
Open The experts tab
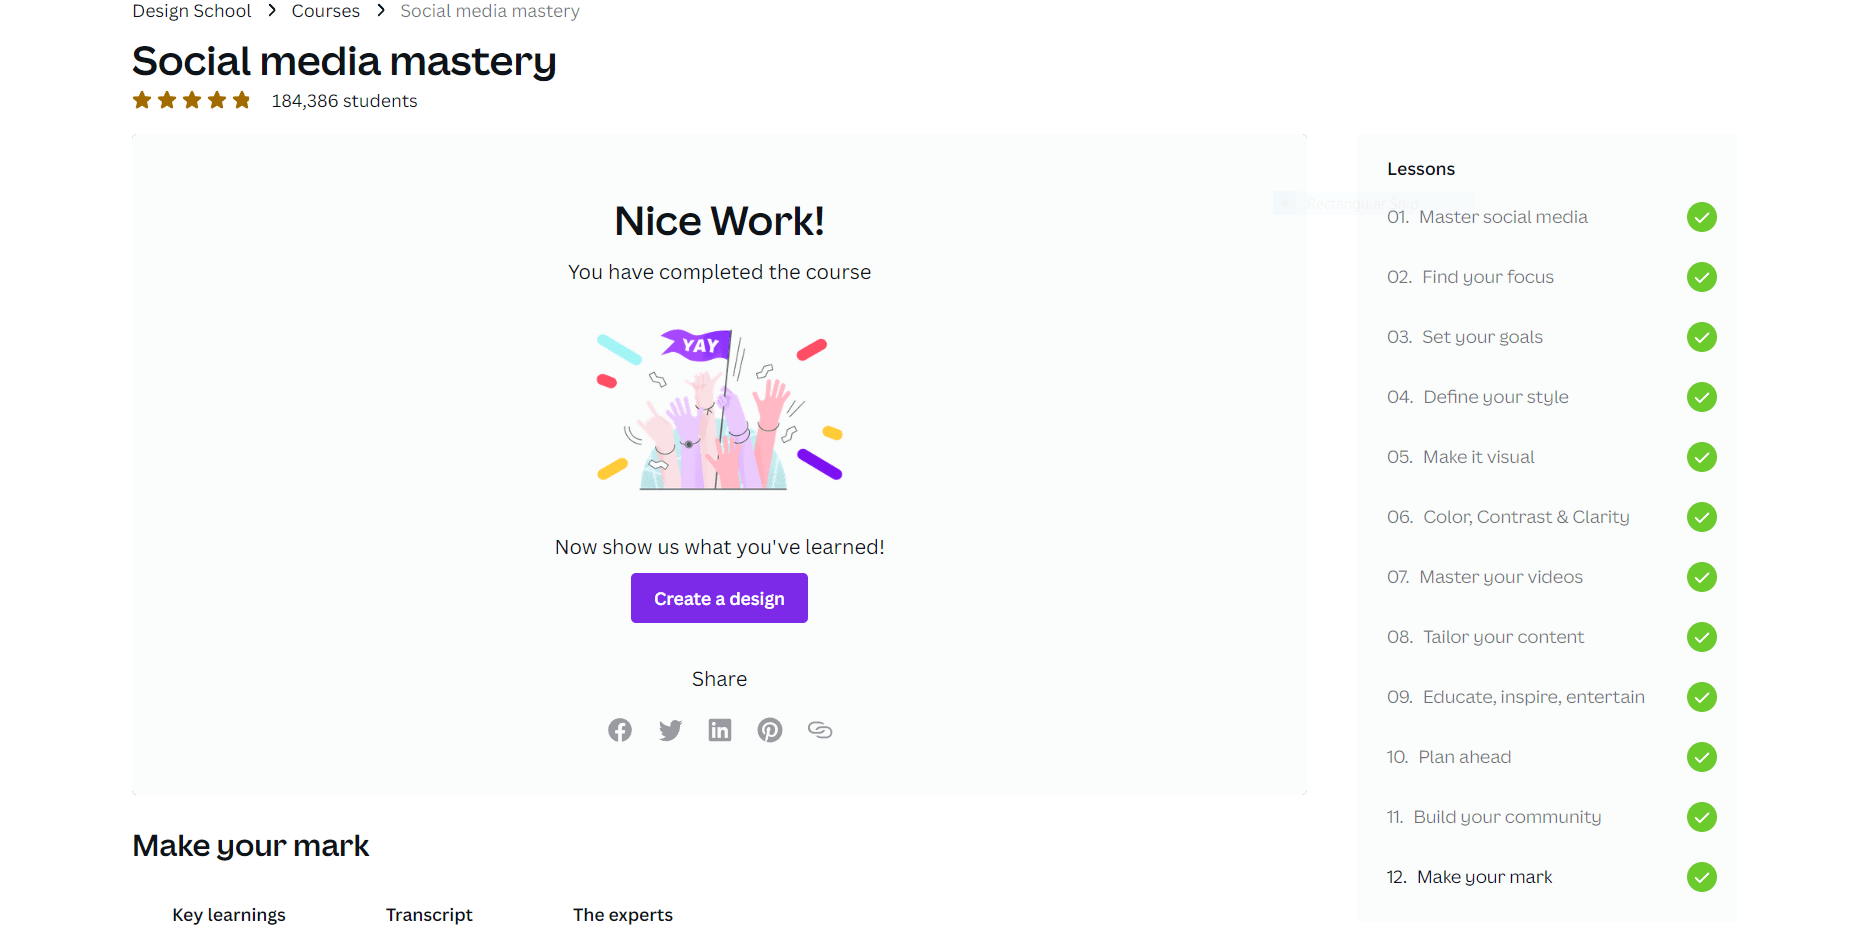tap(622, 914)
